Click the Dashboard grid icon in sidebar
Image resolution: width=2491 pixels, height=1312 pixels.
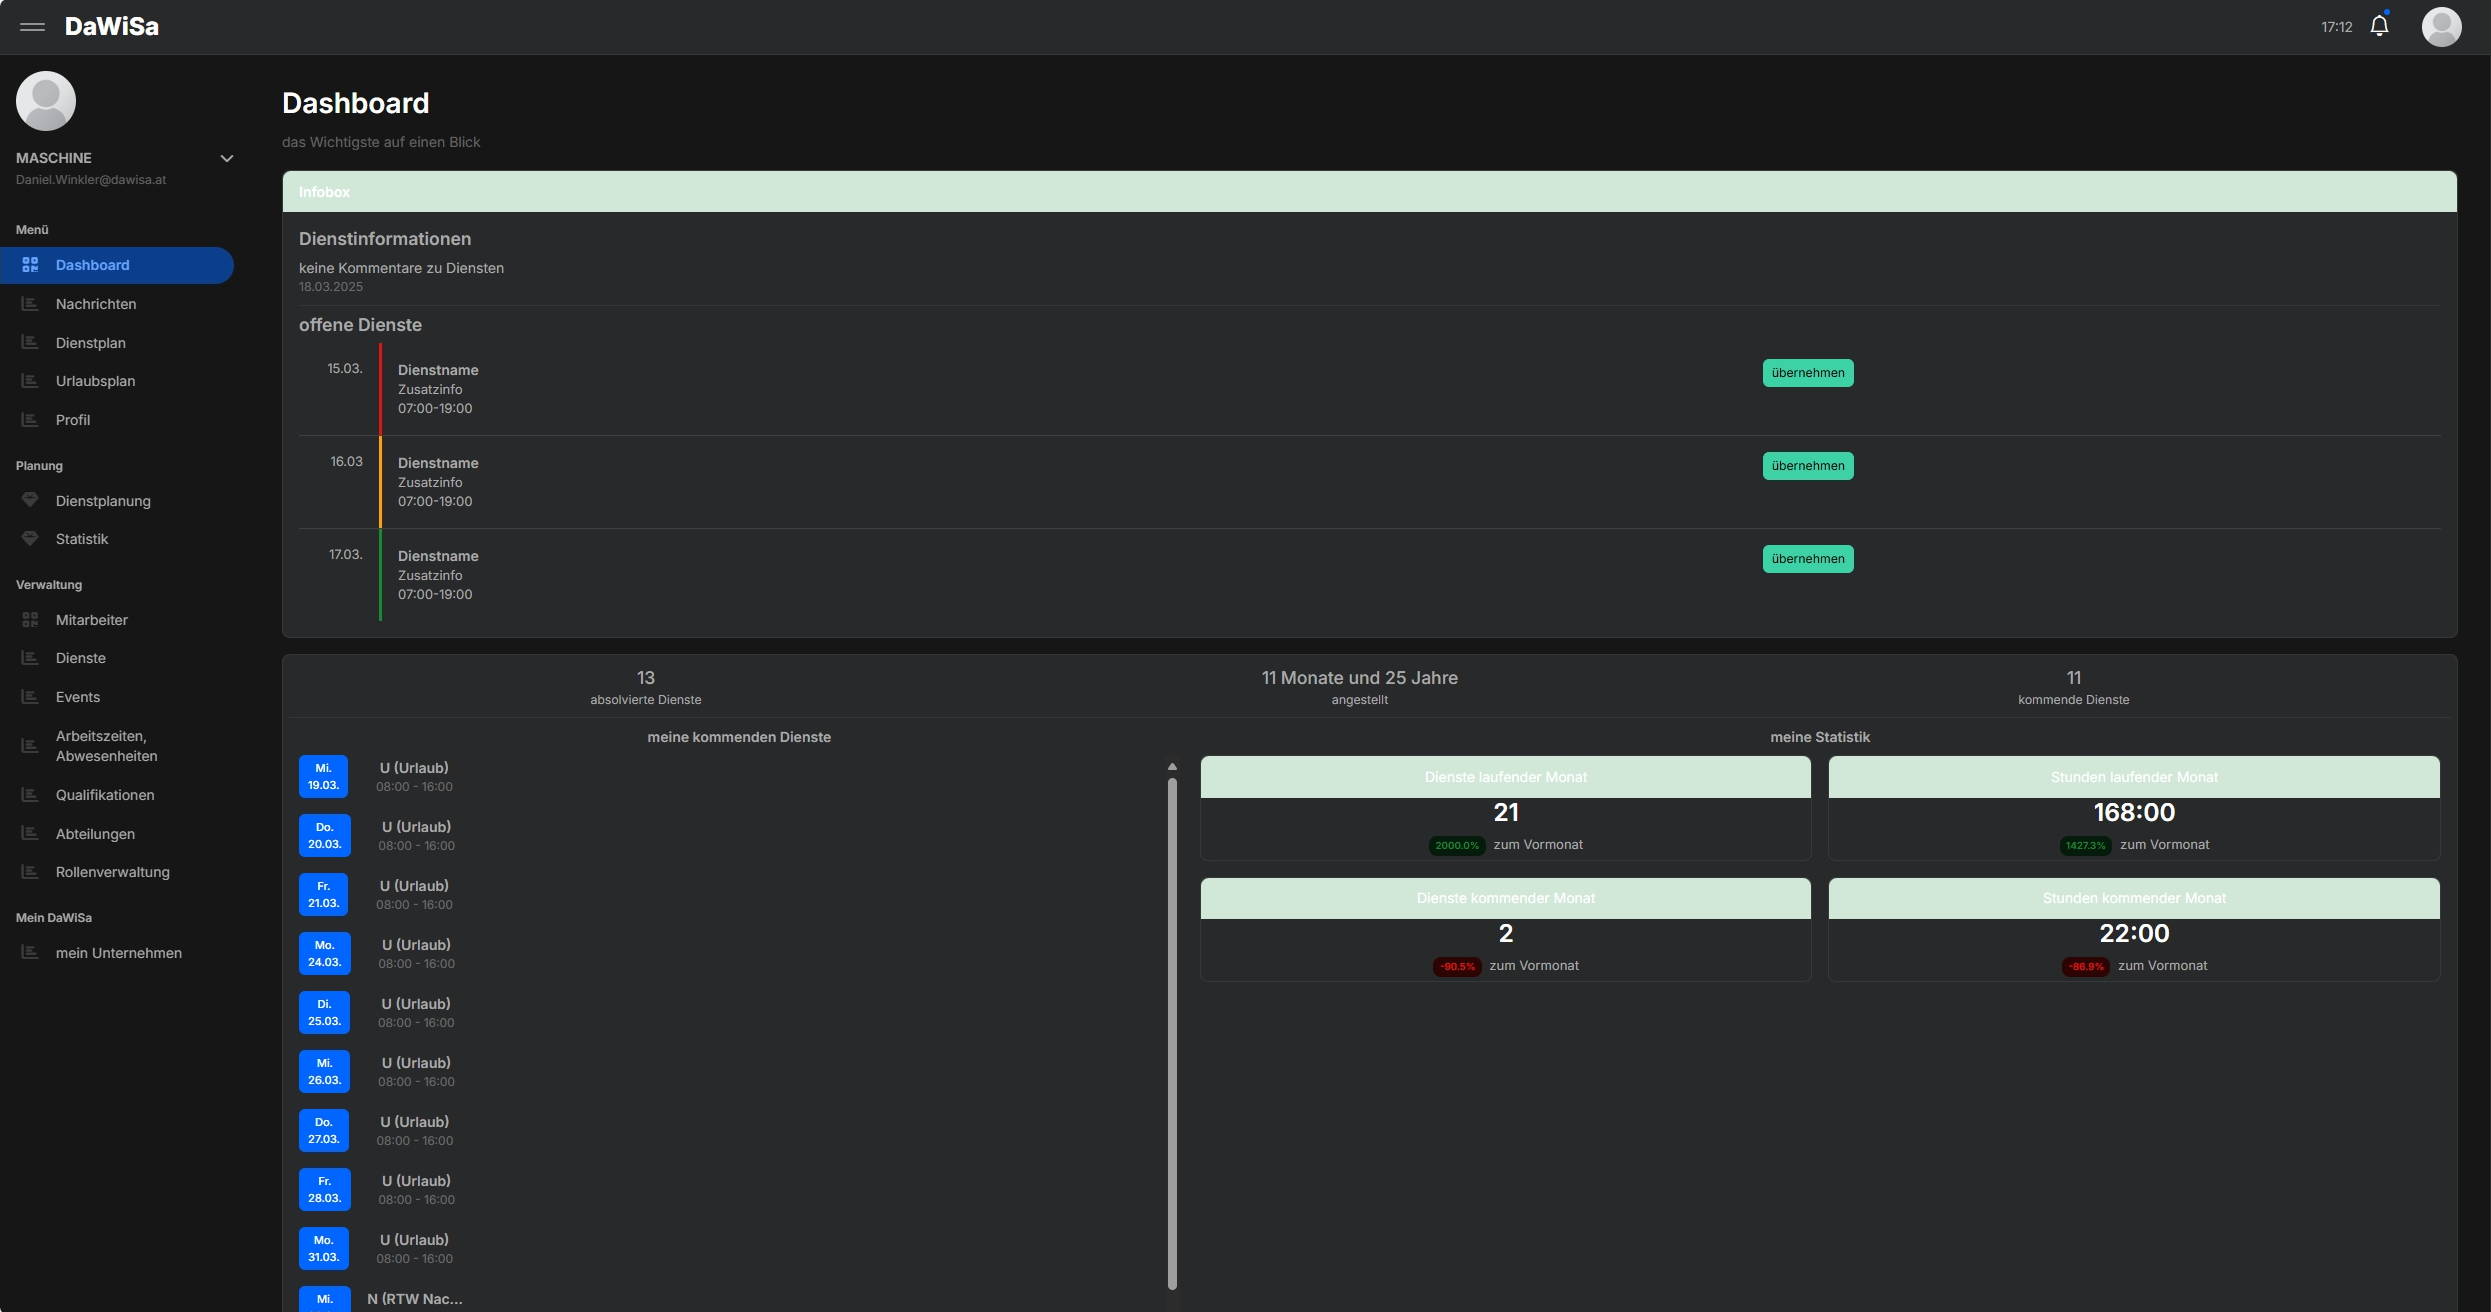coord(30,265)
